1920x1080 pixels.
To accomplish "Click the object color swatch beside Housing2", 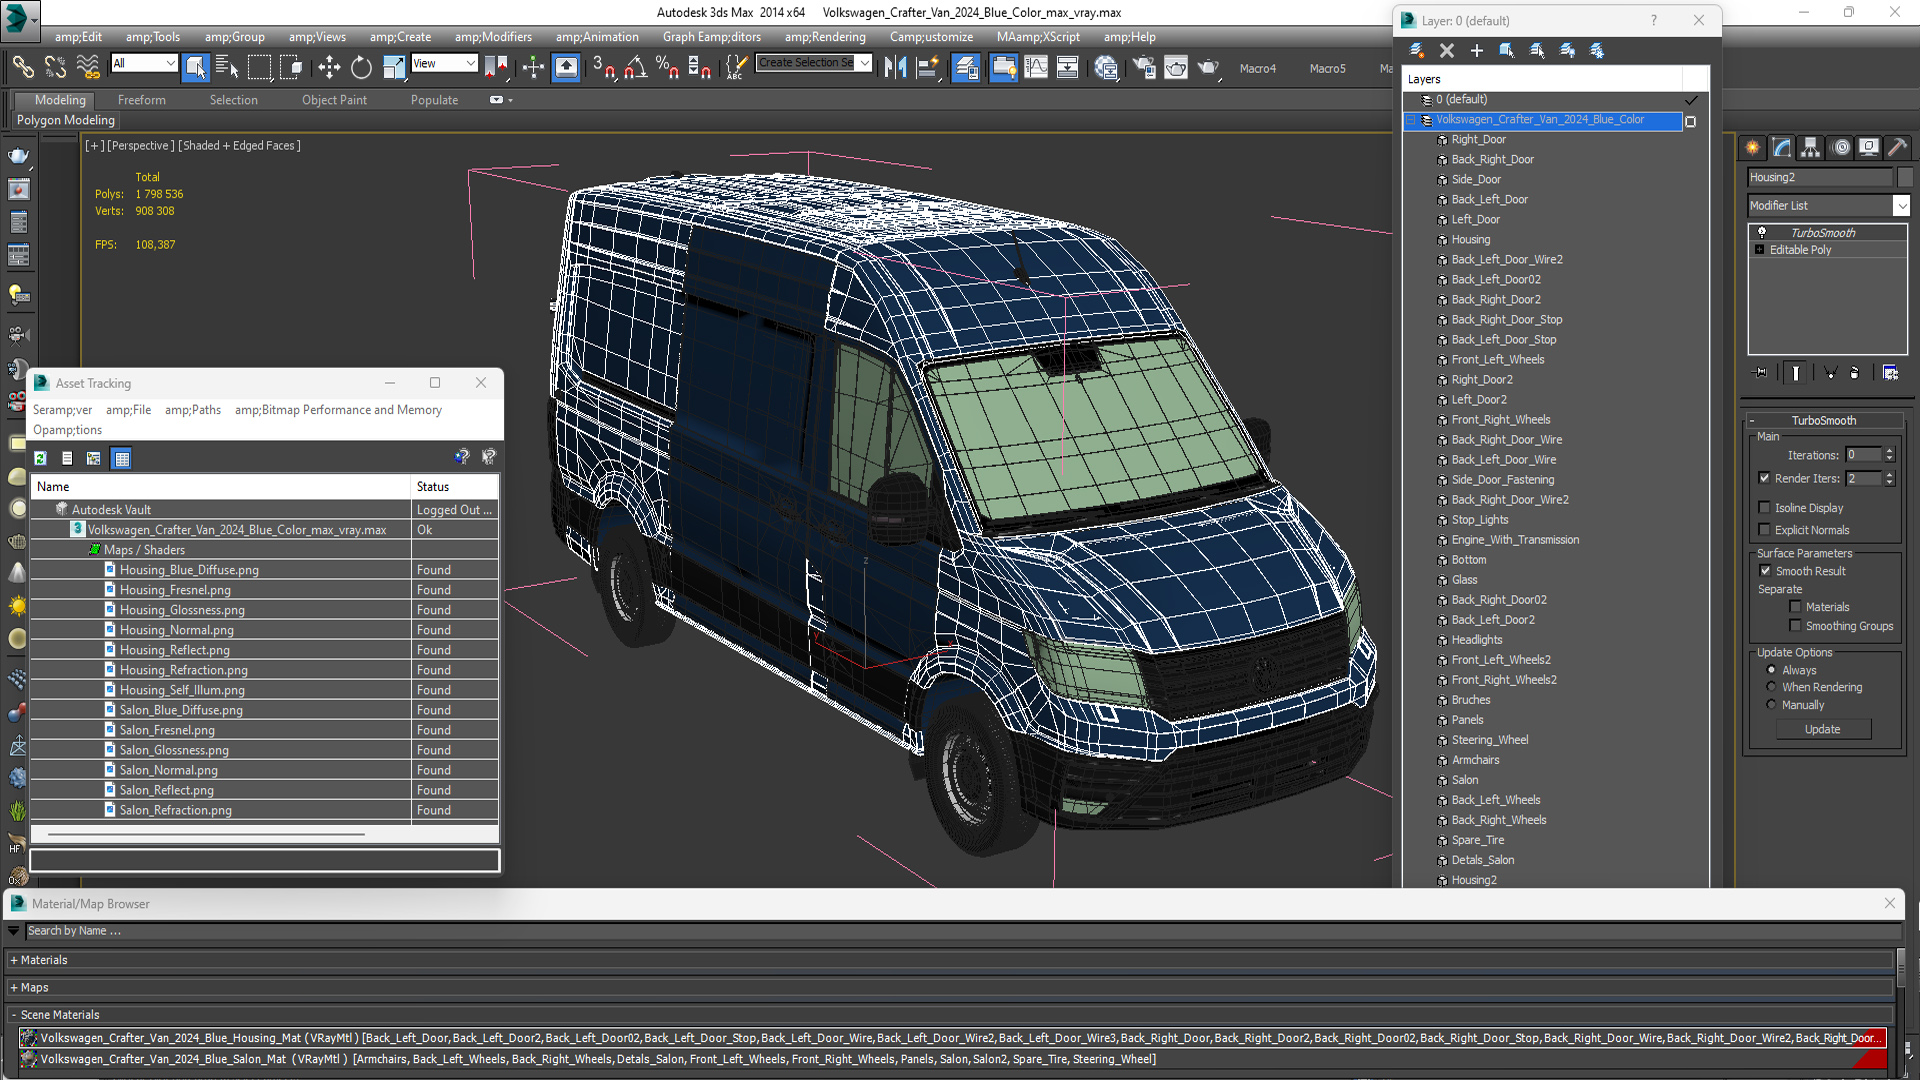I will pos(1905,177).
